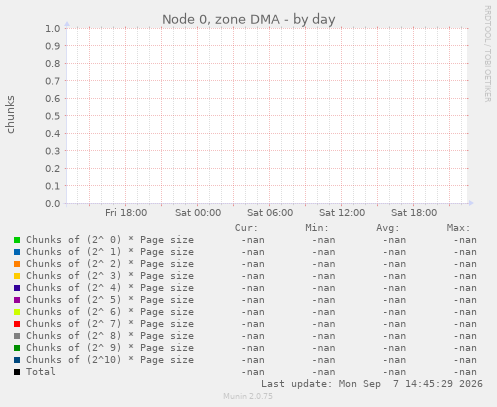Viewport: 497px width, 407px height.
Task: Click the green swatch for 2^ 0 chunks
Action: coord(17,240)
